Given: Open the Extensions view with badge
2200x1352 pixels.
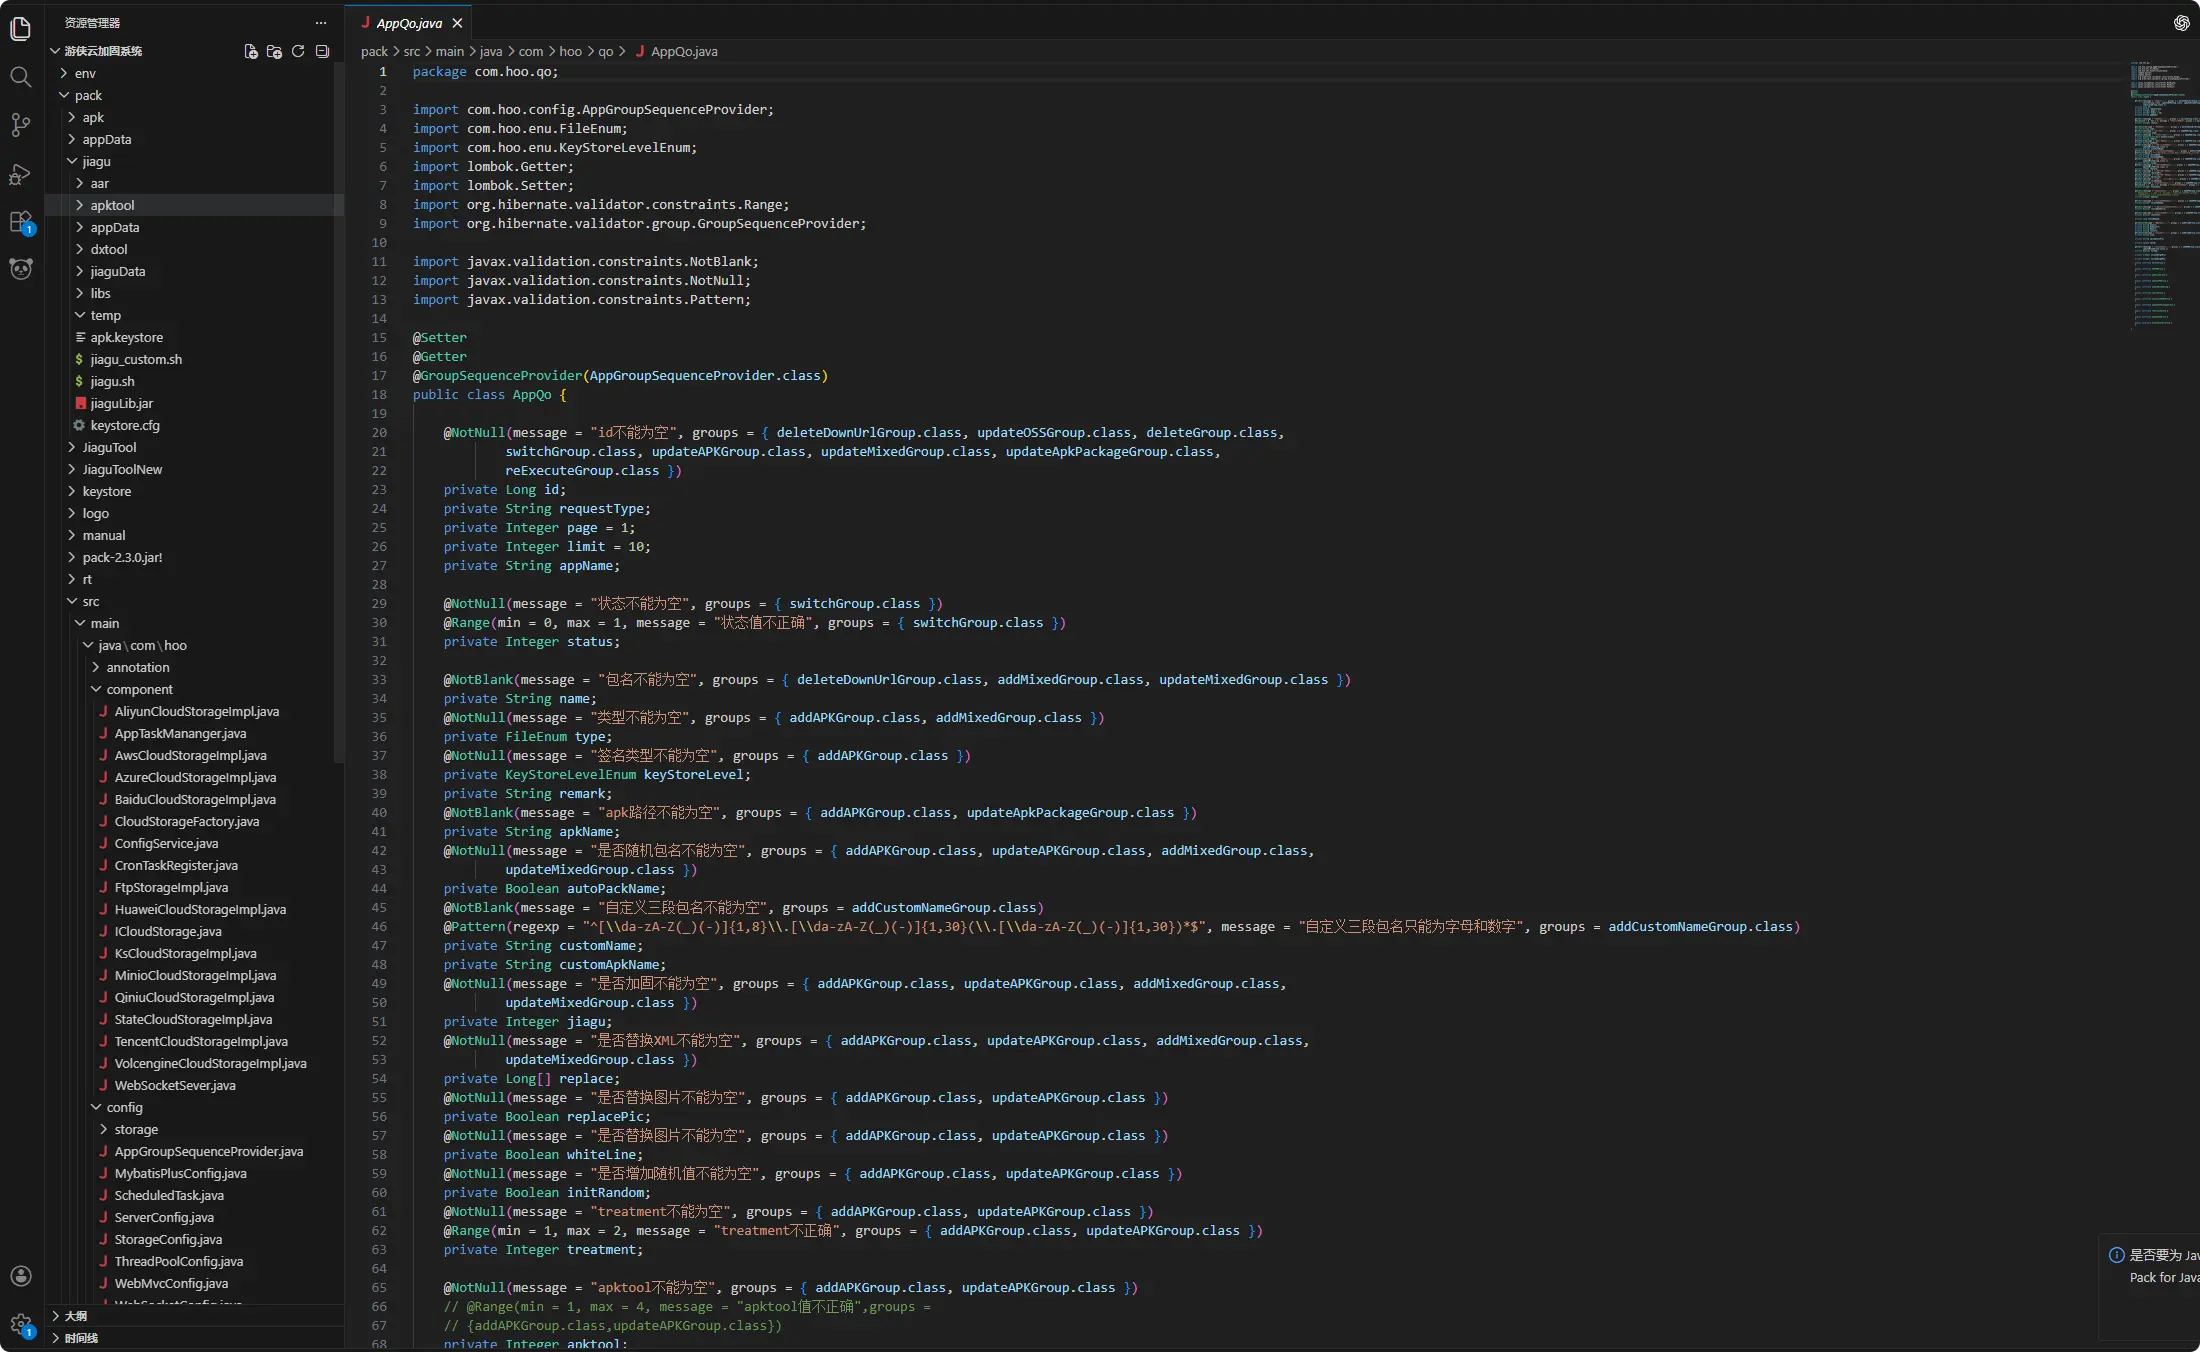Looking at the screenshot, I should (20, 222).
